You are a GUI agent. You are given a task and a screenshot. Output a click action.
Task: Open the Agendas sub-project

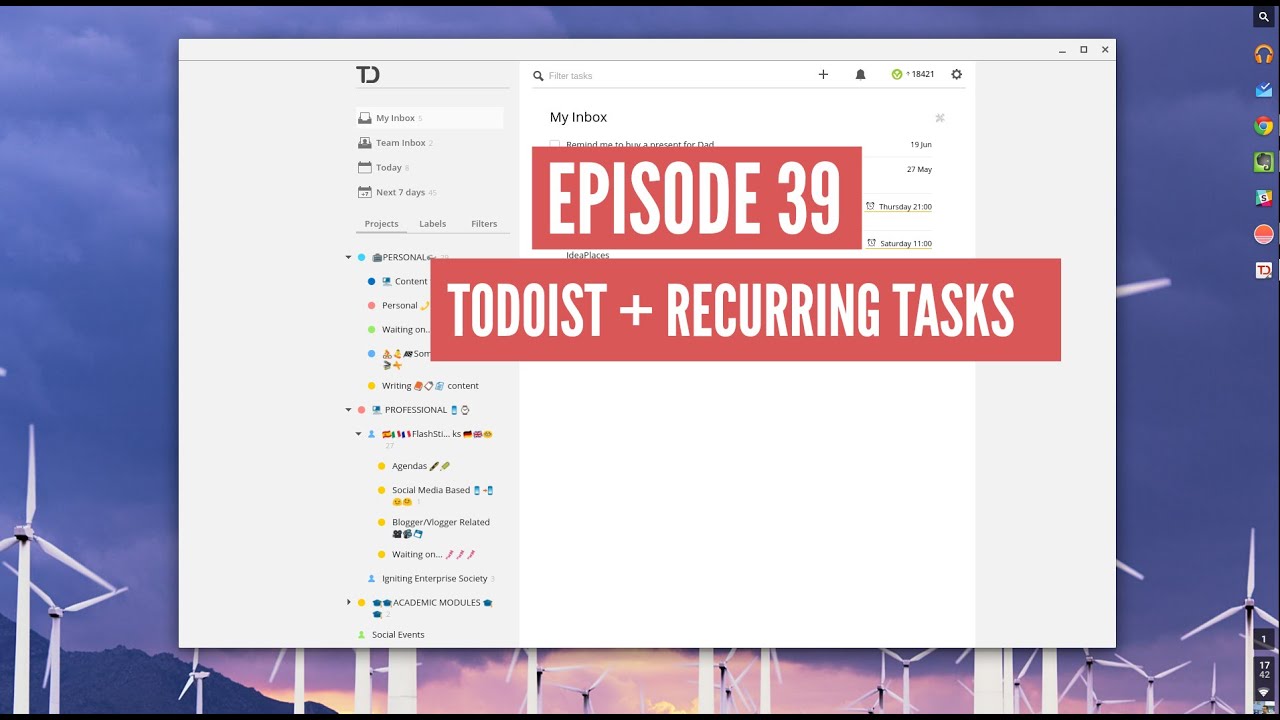pos(421,466)
